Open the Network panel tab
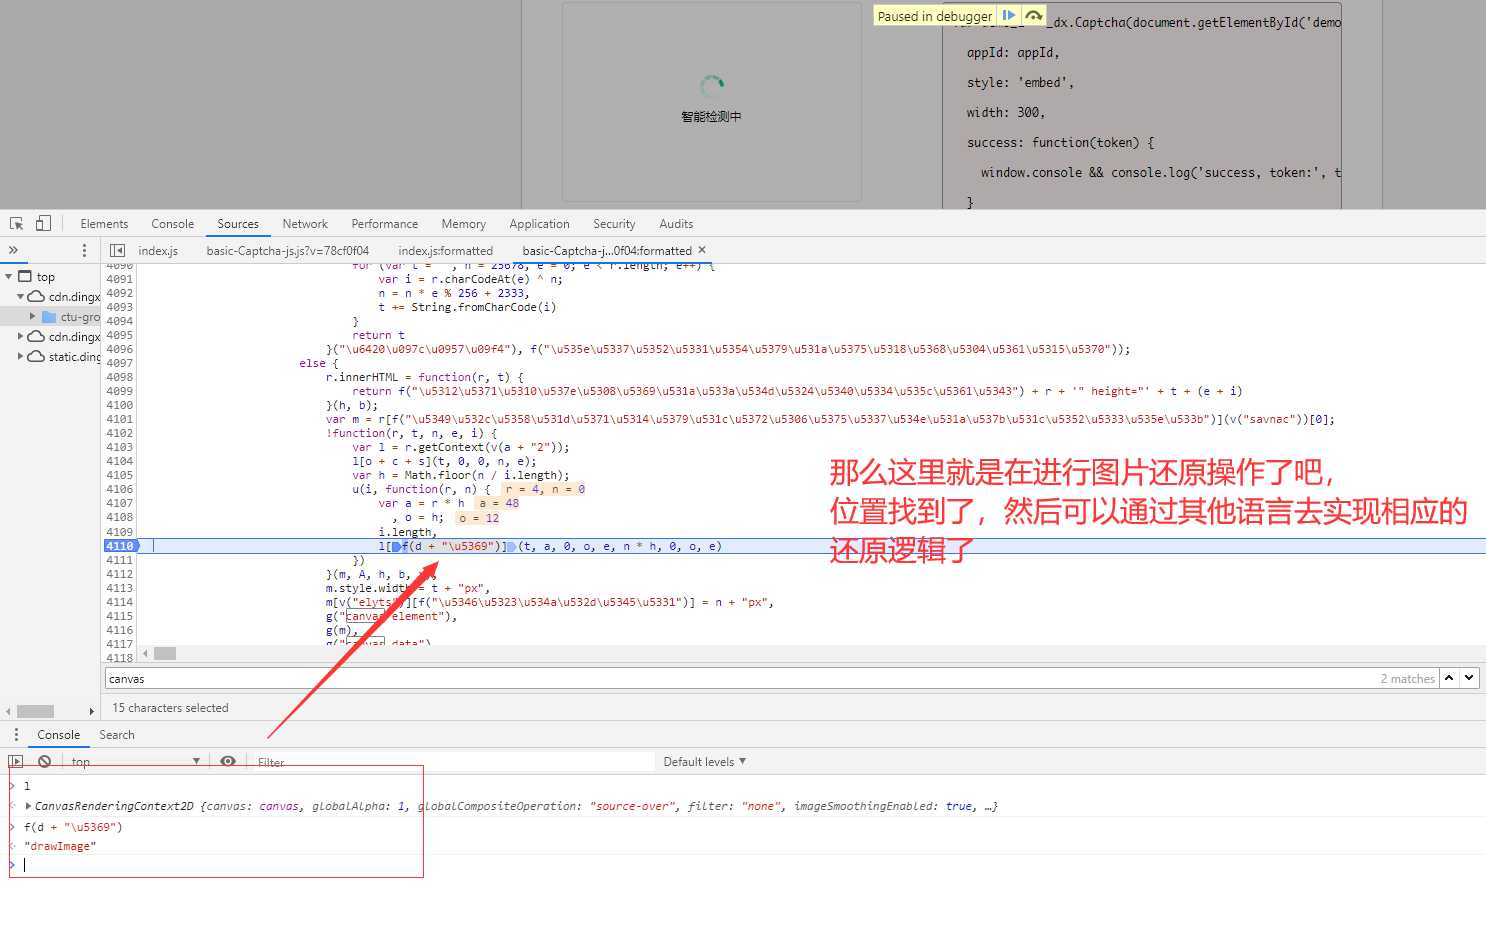The height and width of the screenshot is (946, 1486). (x=305, y=224)
